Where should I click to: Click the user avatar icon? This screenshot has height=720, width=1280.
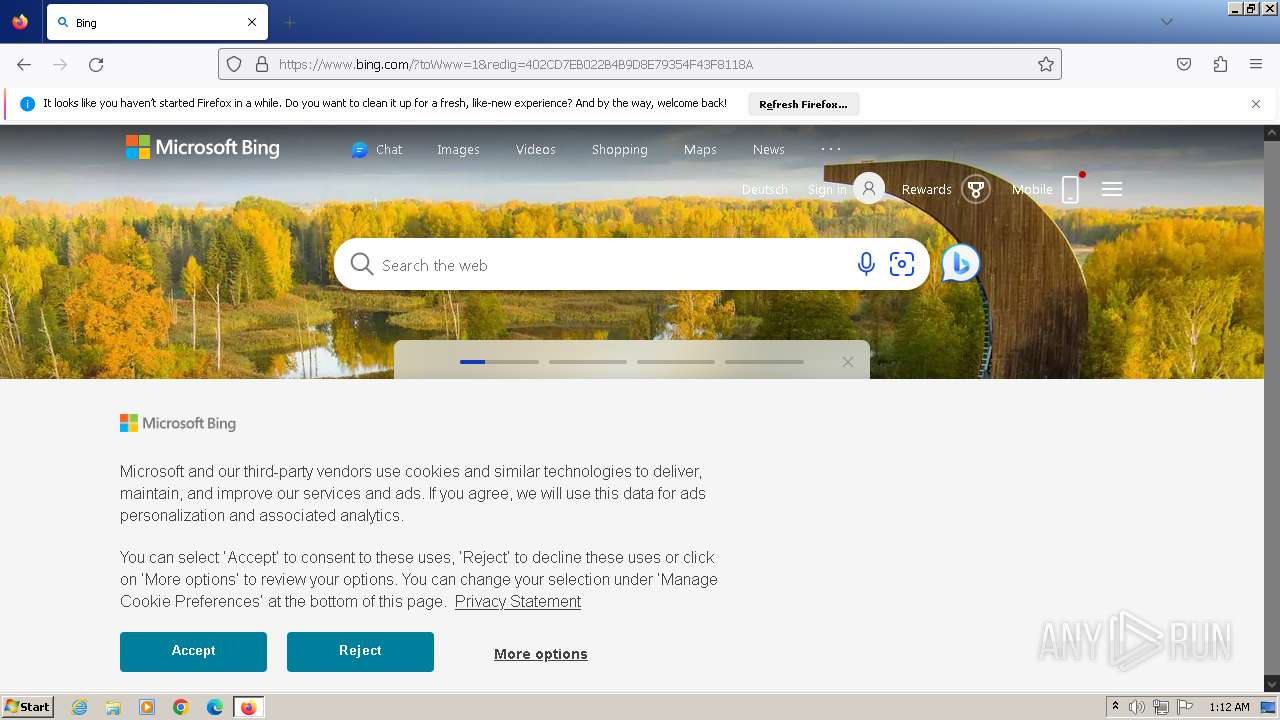(x=869, y=188)
